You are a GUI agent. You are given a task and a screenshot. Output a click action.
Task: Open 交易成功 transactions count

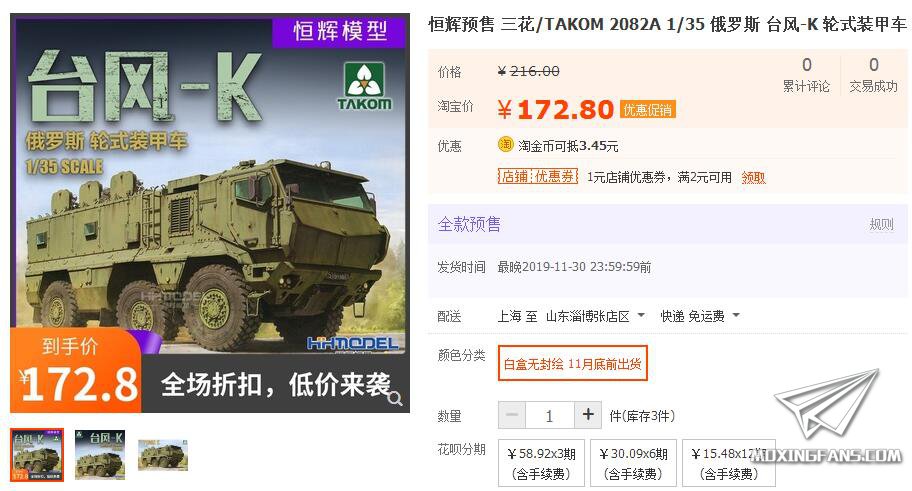pyautogui.click(x=874, y=74)
